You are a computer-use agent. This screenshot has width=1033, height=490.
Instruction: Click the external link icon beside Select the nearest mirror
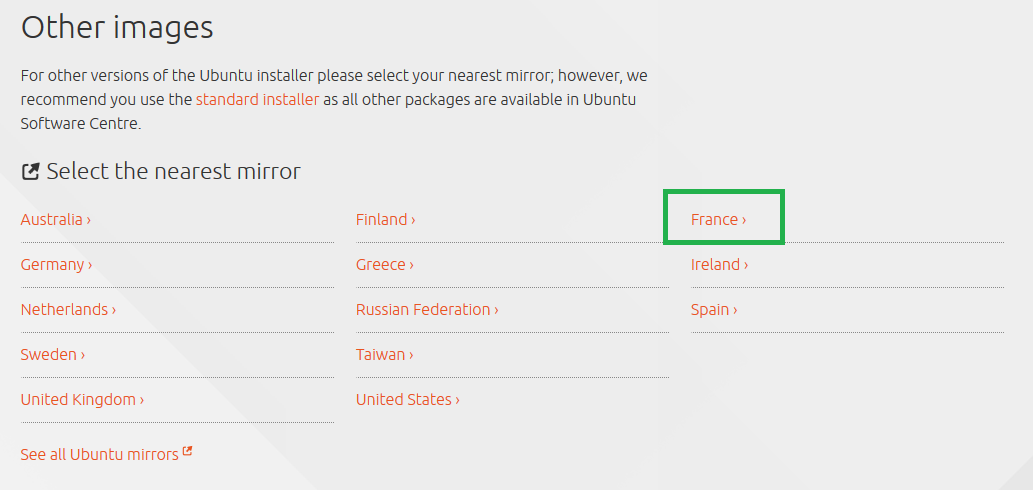click(30, 172)
